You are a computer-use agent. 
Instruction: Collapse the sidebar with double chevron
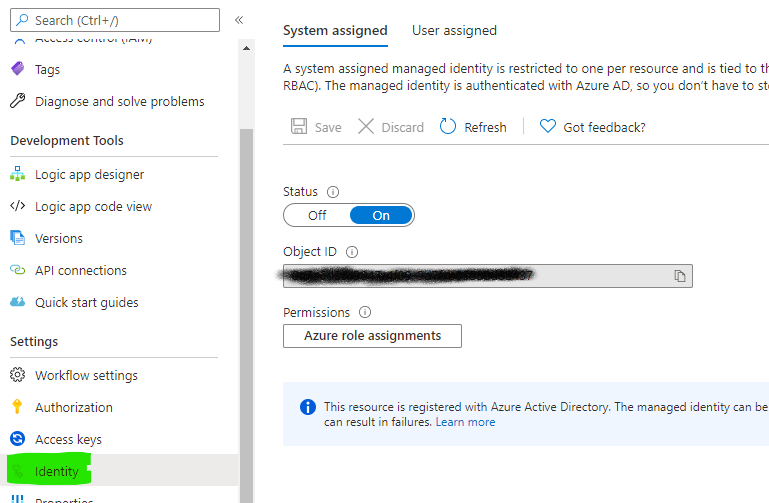click(x=239, y=20)
